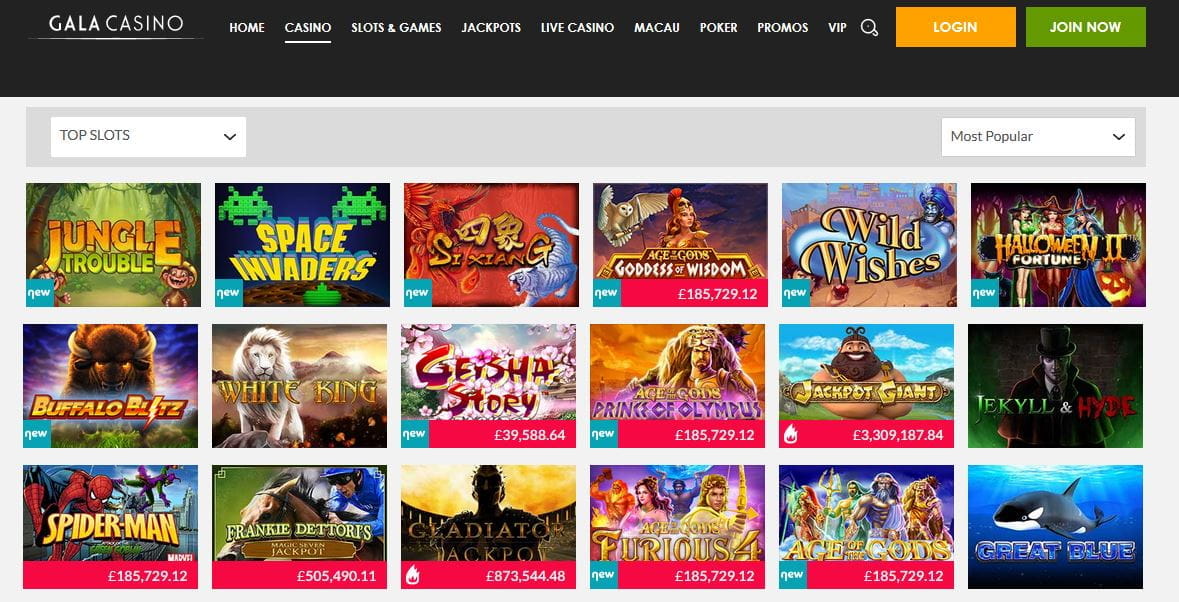The width and height of the screenshot is (1179, 602).
Task: Click flame hot icon on Gladiator Jackpot
Action: pyautogui.click(x=413, y=575)
